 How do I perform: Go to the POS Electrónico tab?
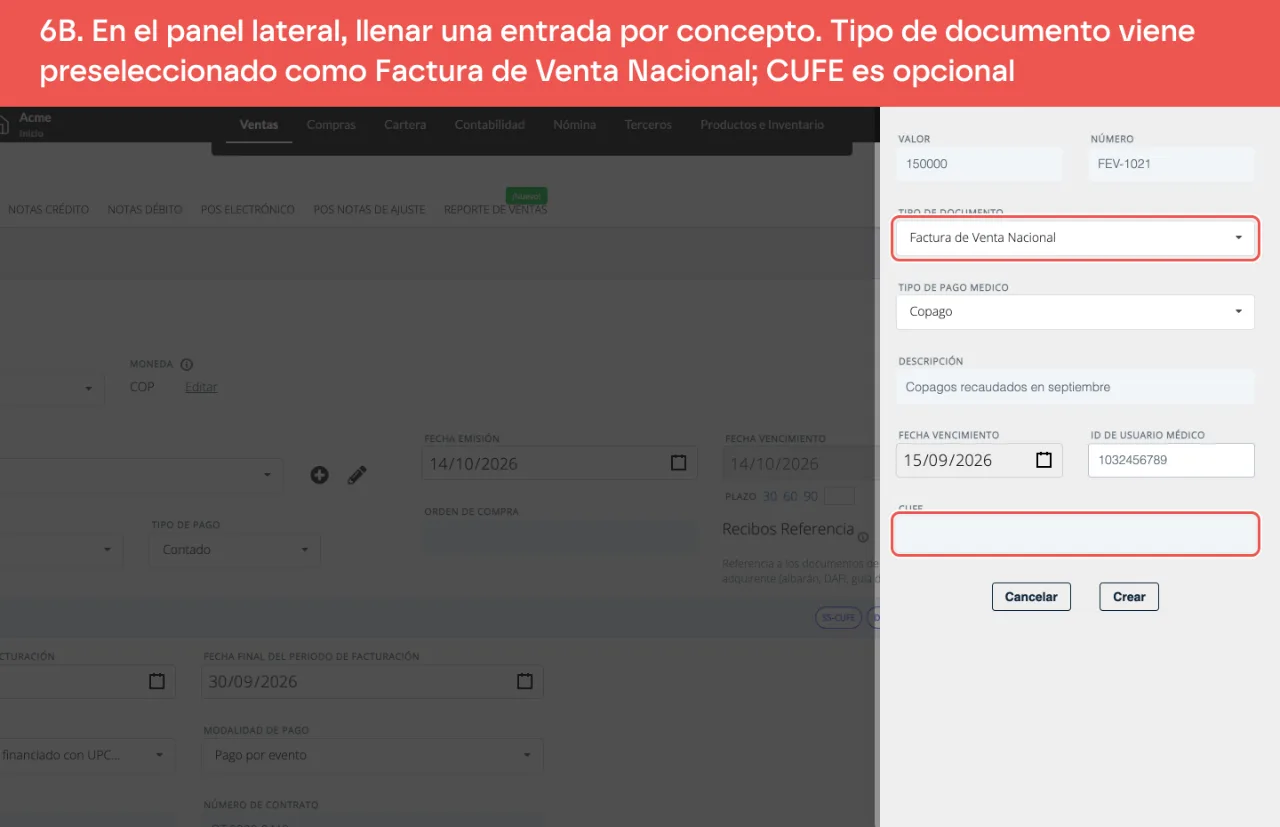coord(248,210)
